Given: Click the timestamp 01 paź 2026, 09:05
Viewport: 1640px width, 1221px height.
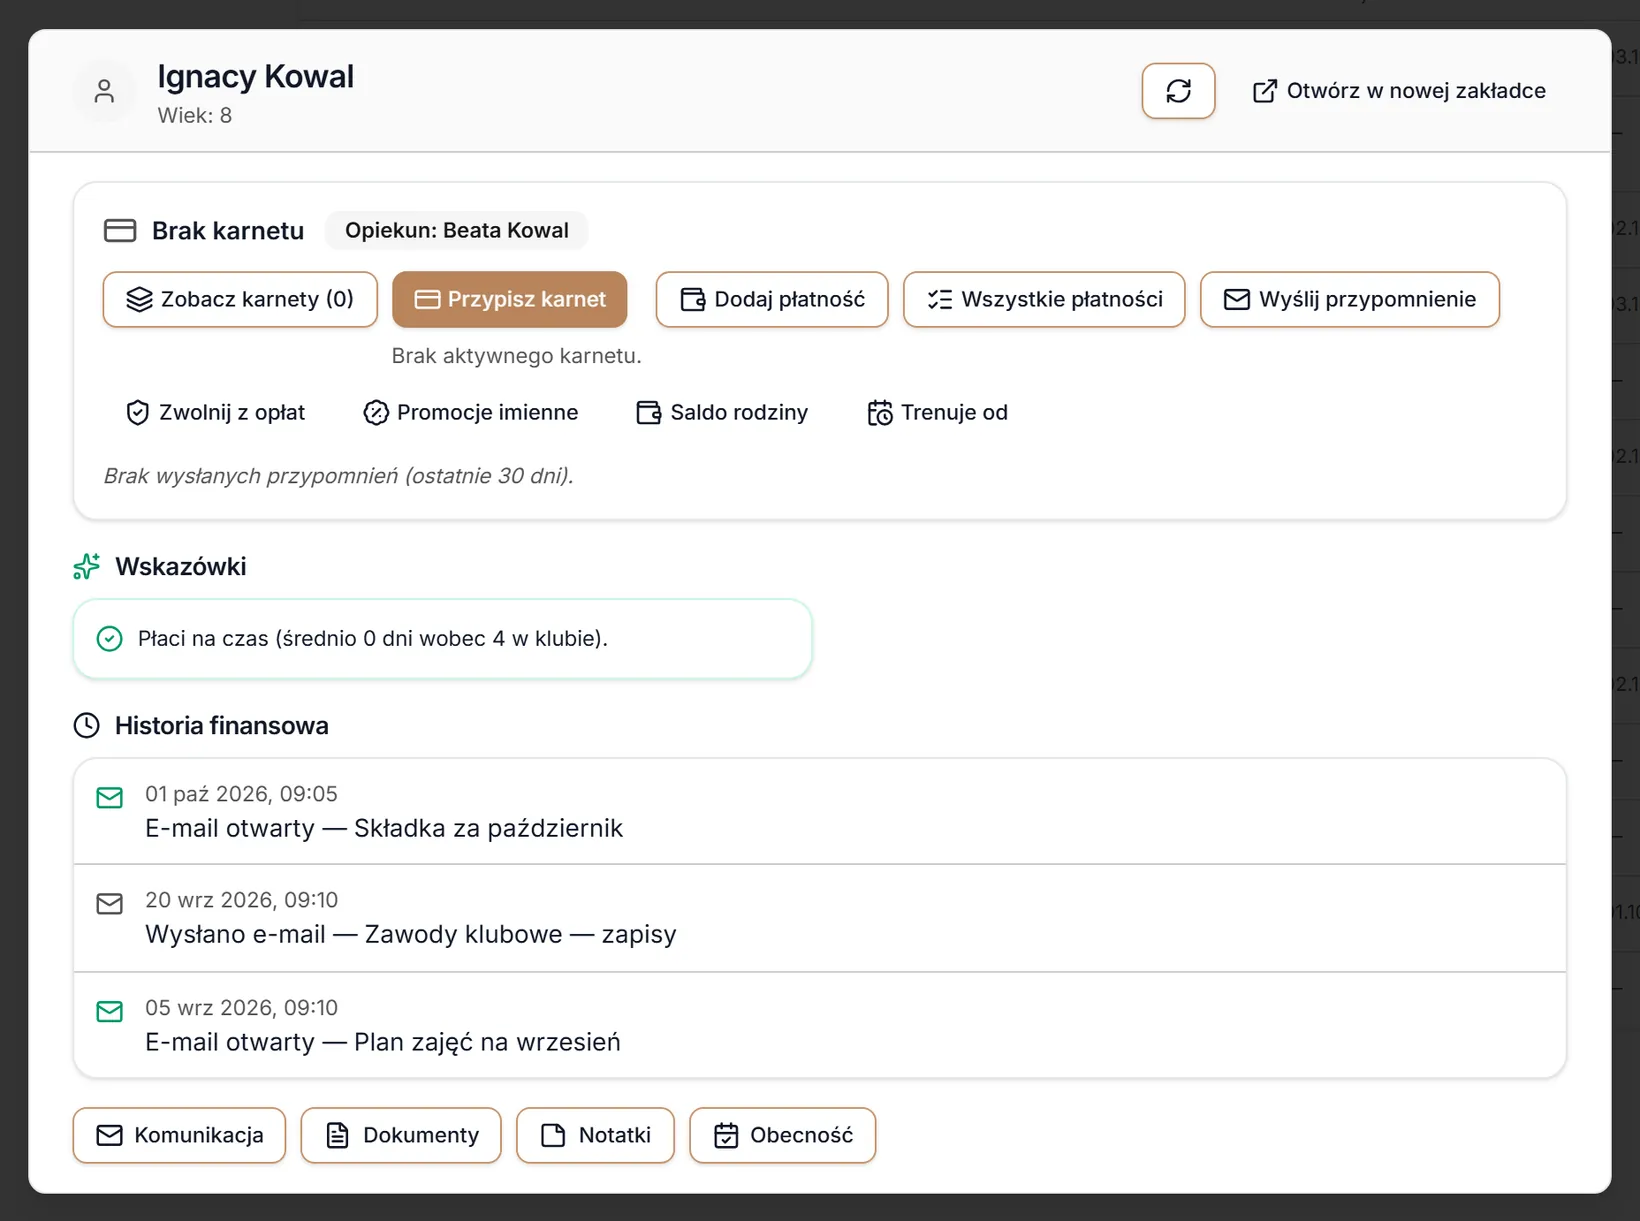Looking at the screenshot, I should pyautogui.click(x=242, y=794).
